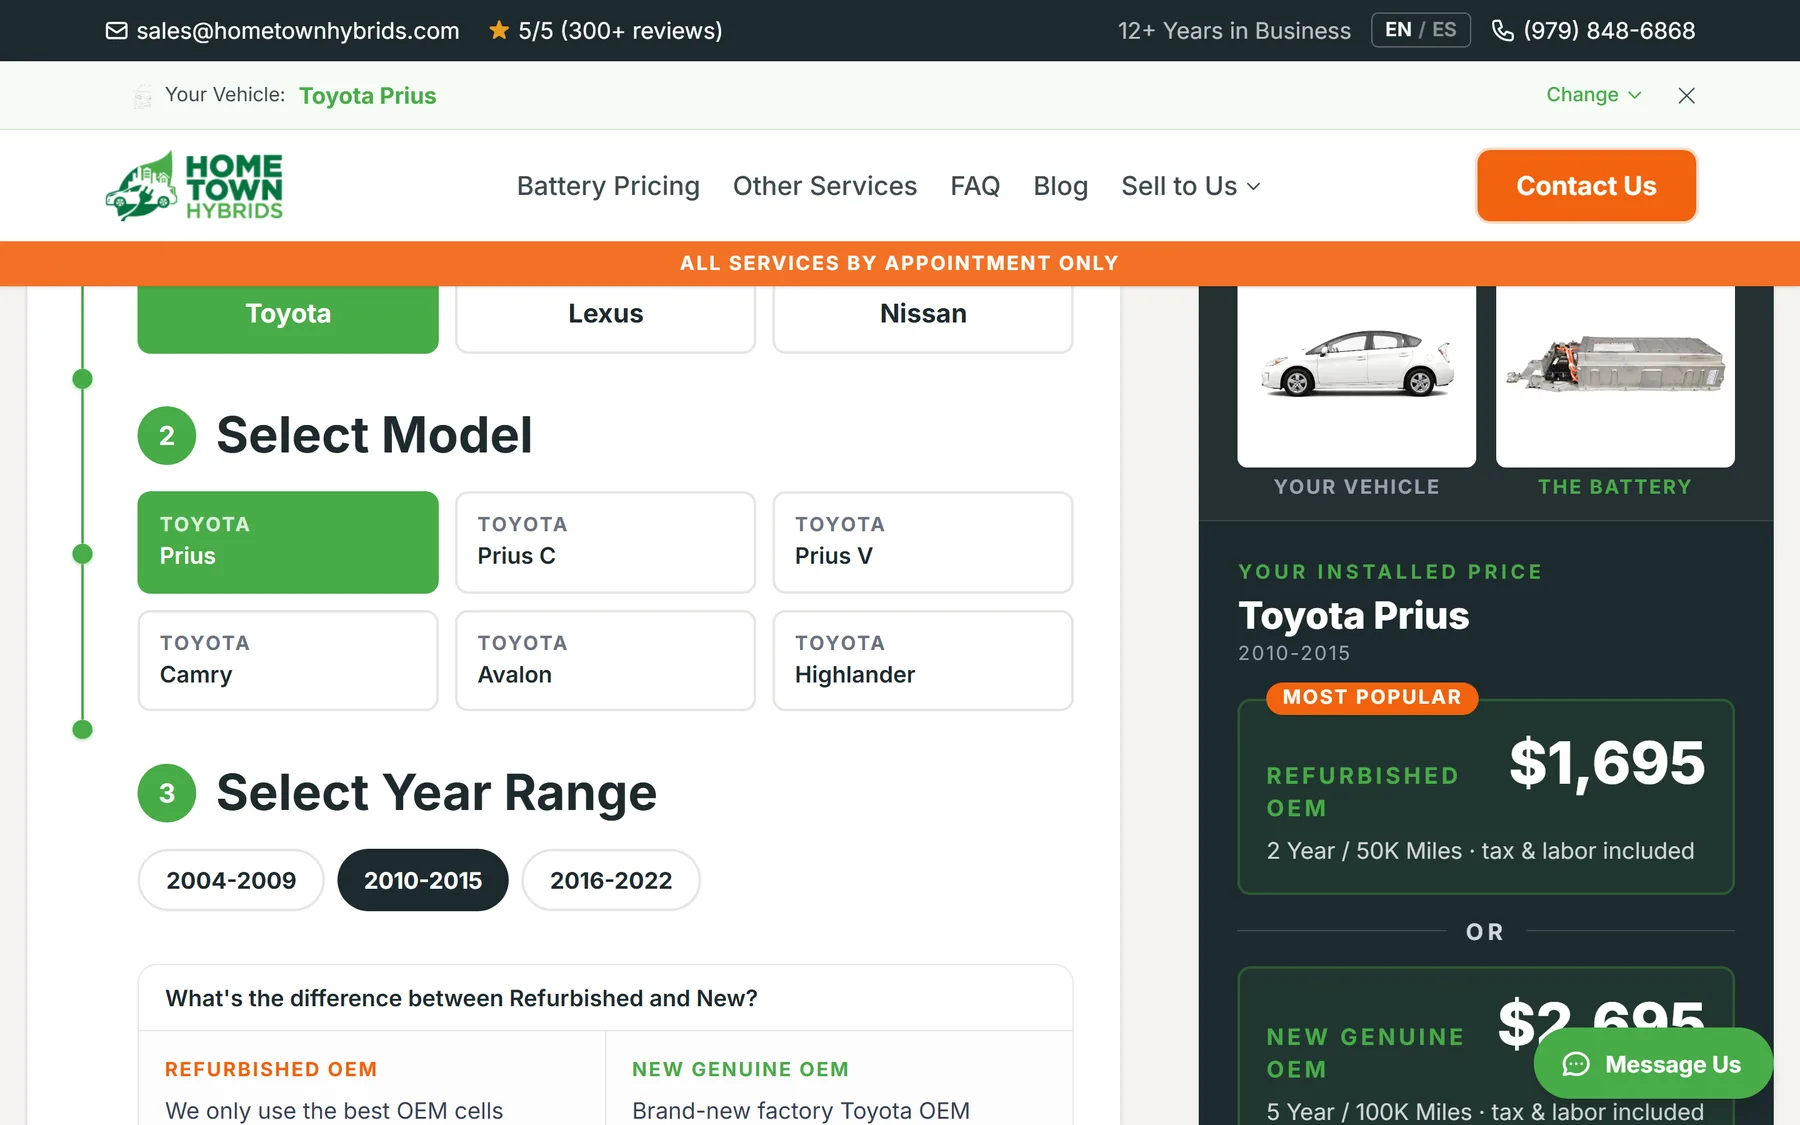The height and width of the screenshot is (1125, 1800).
Task: Click the '12+ Years in Business' text
Action: (x=1234, y=31)
